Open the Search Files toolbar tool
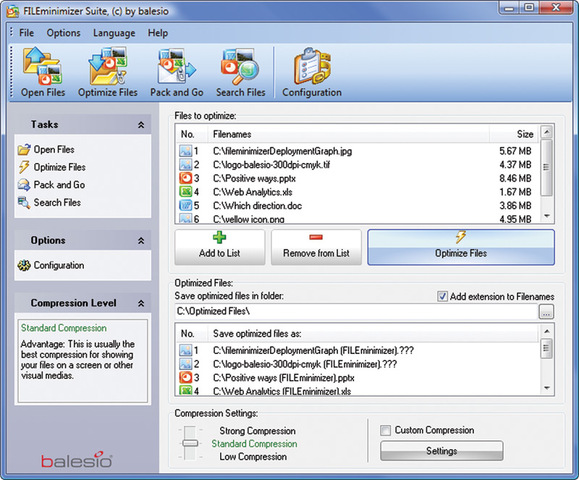This screenshot has width=579, height=480. coord(240,72)
